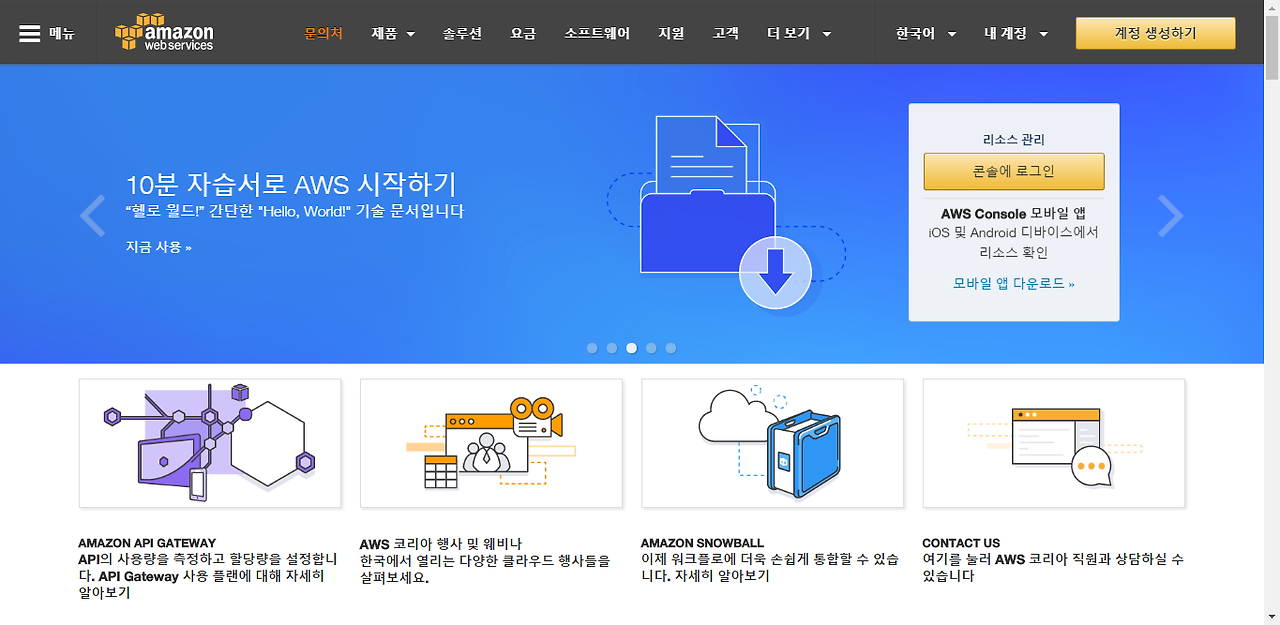Select the third carousel dot
This screenshot has width=1280, height=625.
[631, 348]
